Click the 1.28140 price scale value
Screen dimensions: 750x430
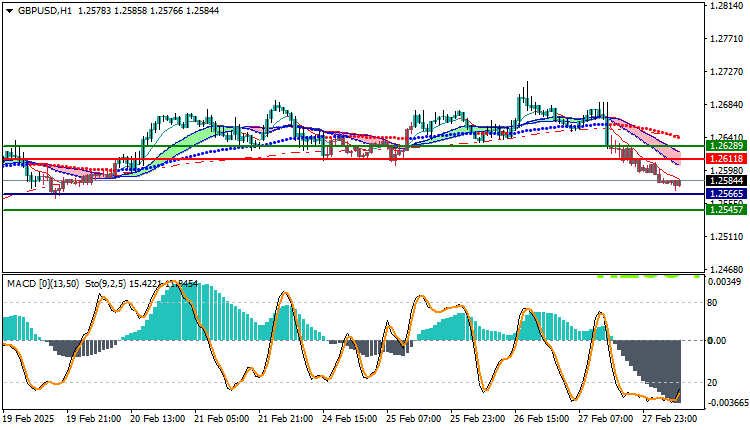tap(727, 6)
